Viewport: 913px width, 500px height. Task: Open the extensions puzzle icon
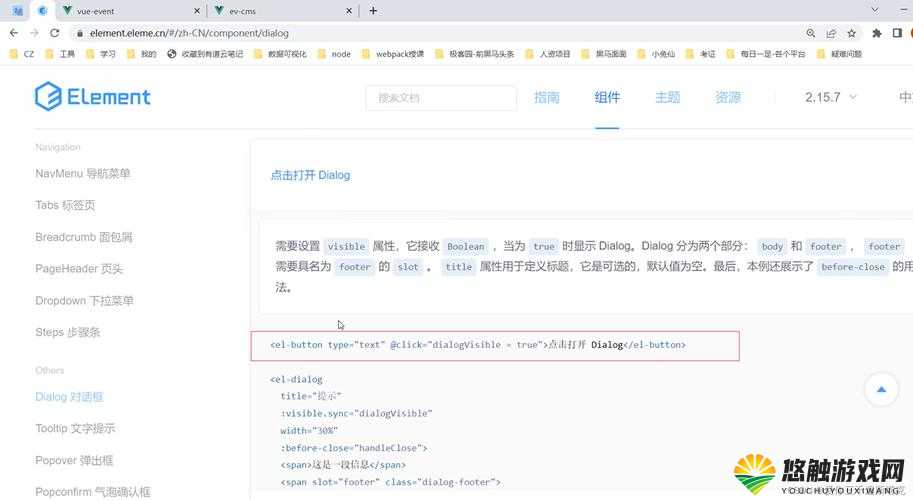[876, 33]
